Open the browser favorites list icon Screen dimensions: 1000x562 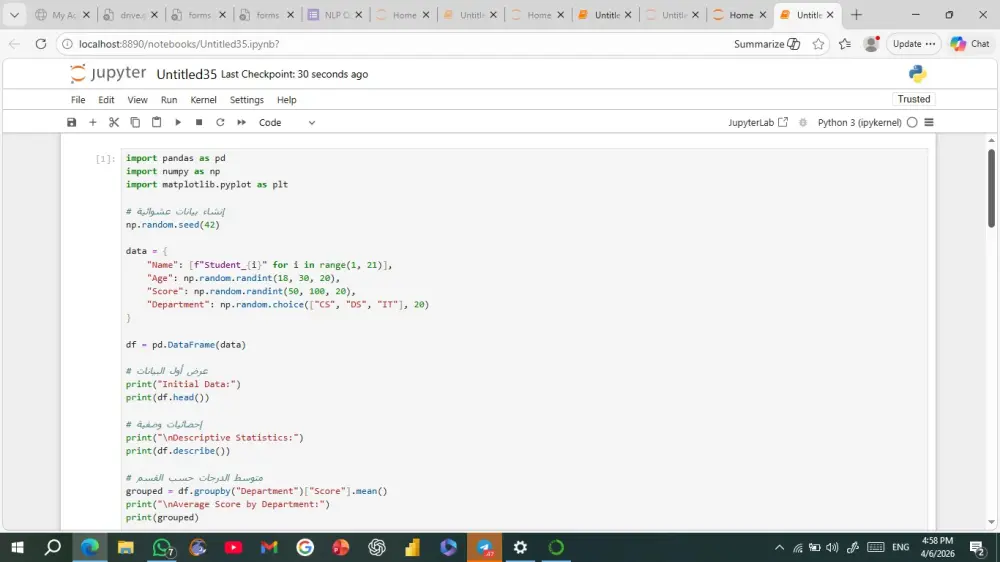[x=844, y=44]
